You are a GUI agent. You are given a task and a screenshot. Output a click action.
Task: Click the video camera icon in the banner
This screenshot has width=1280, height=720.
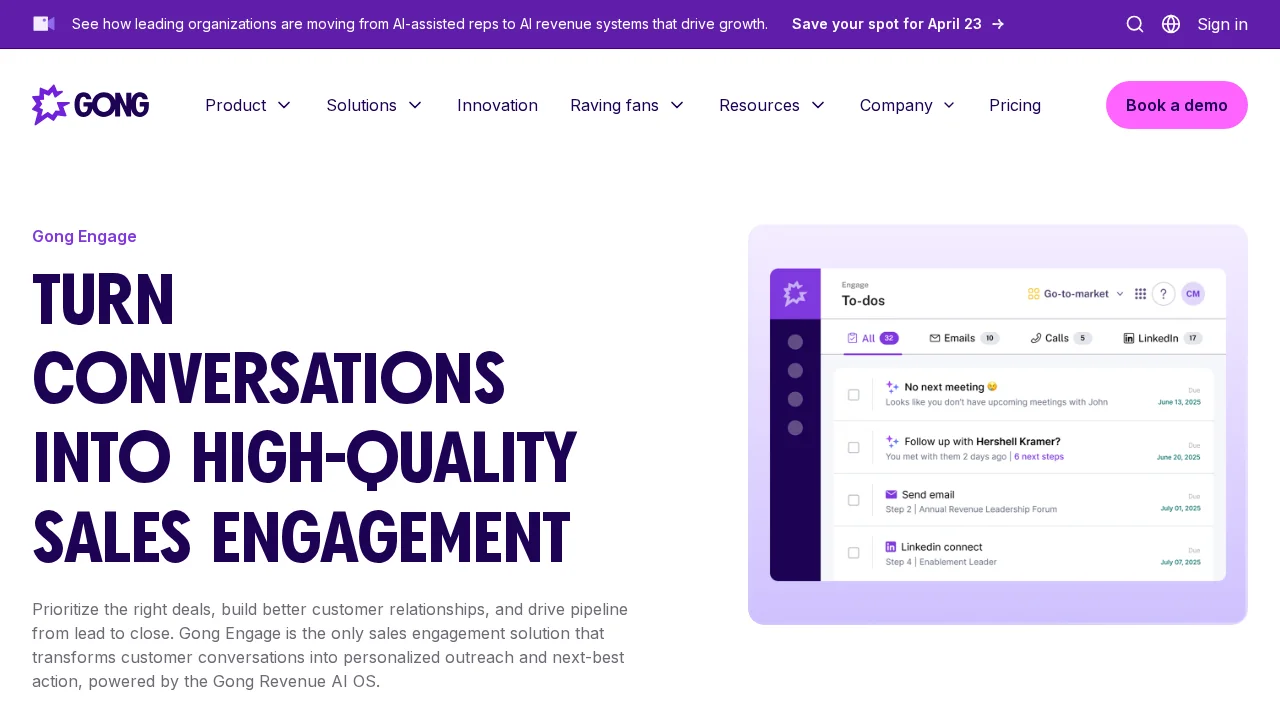tap(44, 23)
